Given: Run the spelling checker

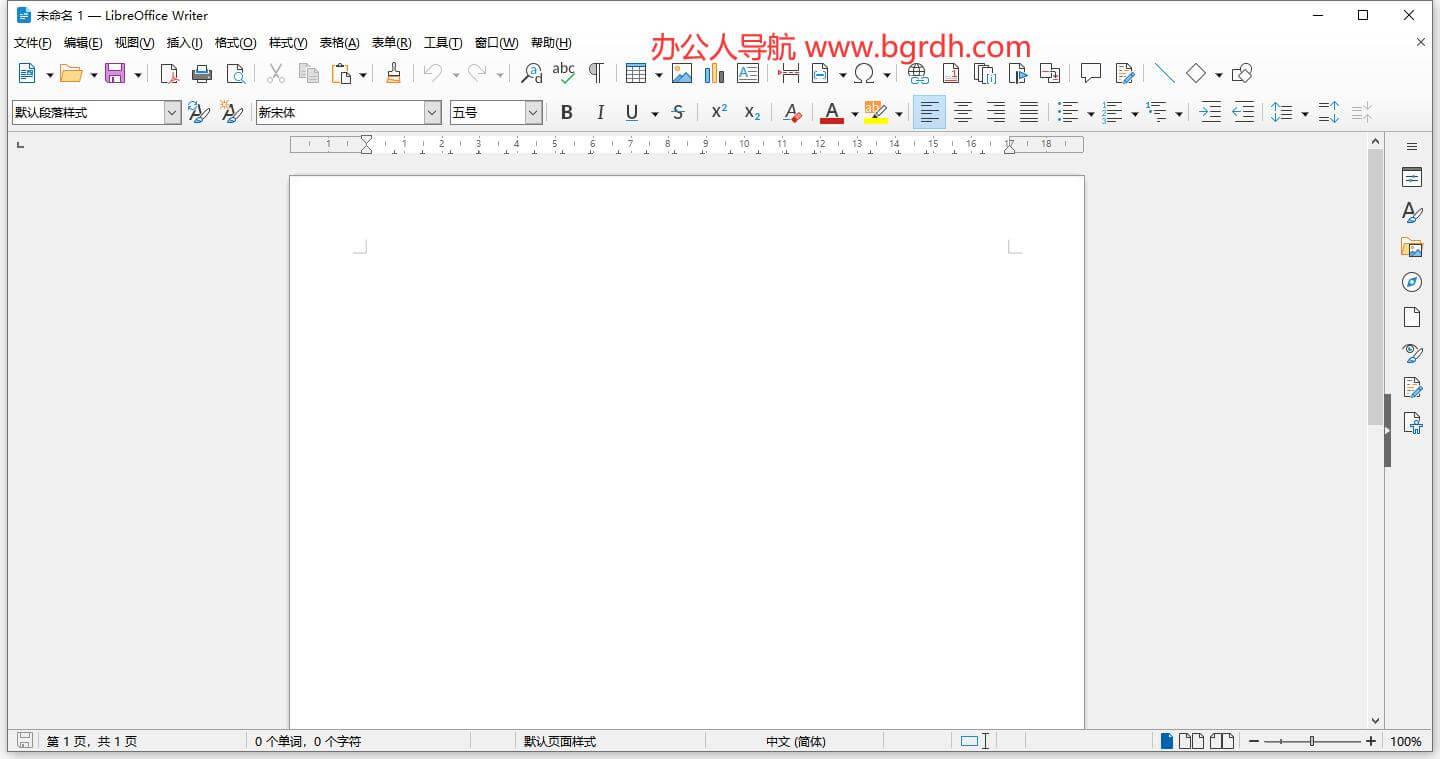Looking at the screenshot, I should [x=565, y=73].
